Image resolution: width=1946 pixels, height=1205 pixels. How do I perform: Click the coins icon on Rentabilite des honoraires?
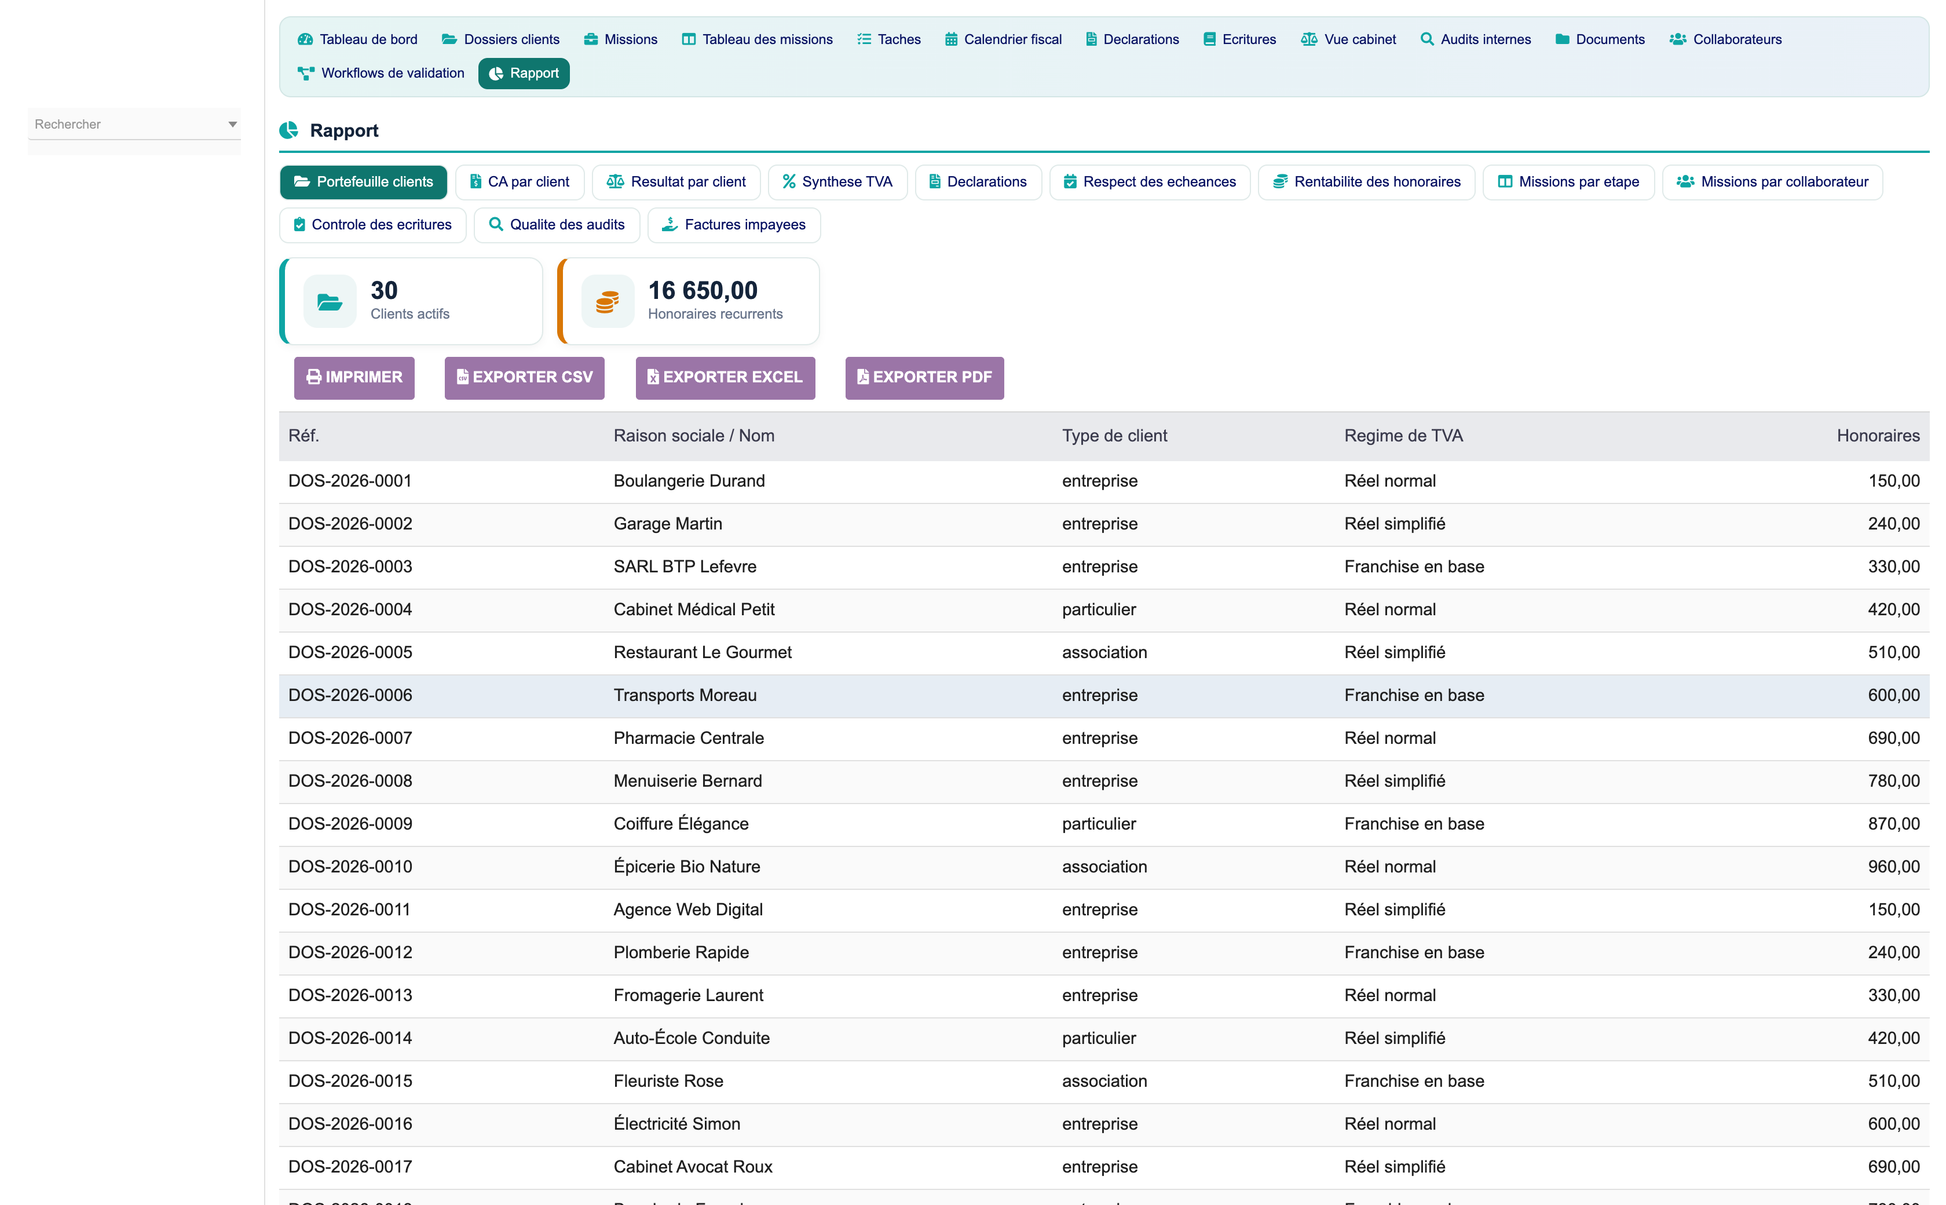(x=1280, y=182)
